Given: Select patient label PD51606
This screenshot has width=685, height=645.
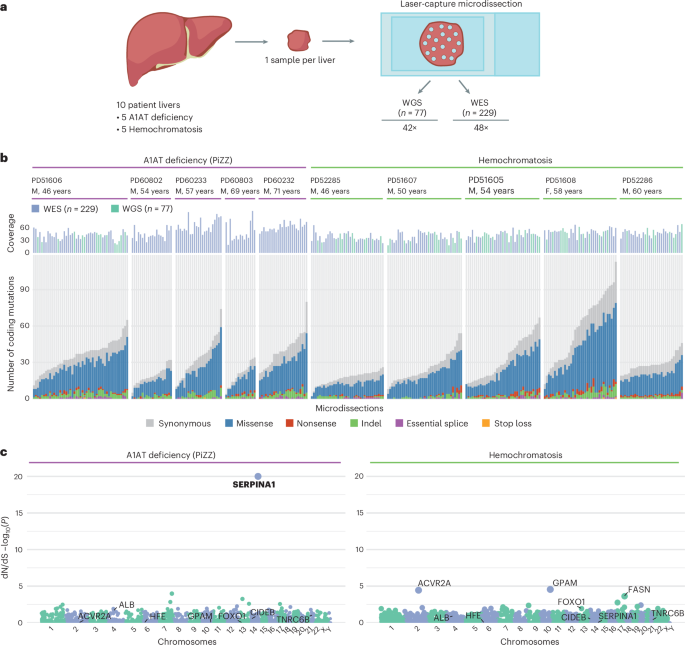Looking at the screenshot, I should click(47, 180).
